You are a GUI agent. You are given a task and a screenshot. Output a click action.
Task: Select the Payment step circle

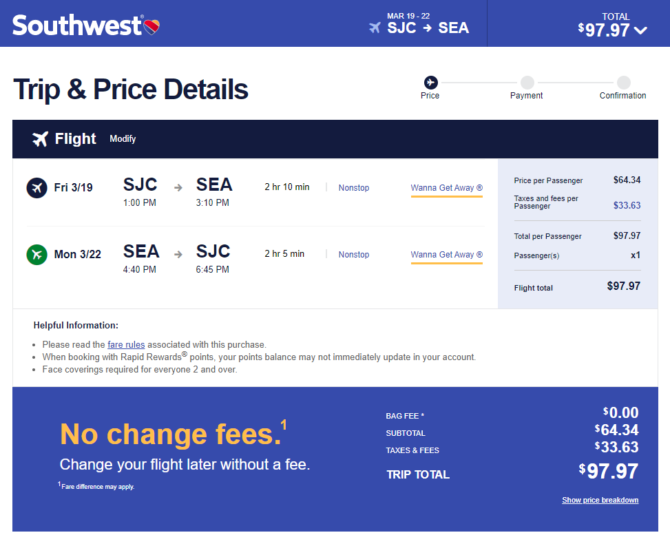click(x=527, y=82)
